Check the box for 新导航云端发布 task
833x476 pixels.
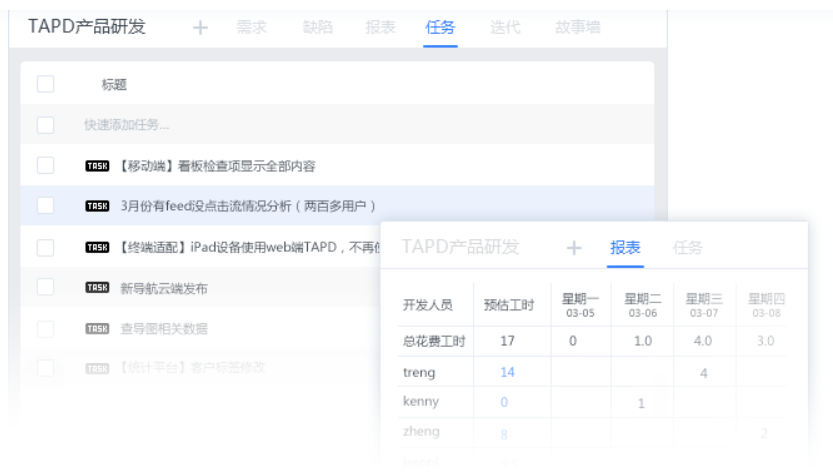point(45,287)
